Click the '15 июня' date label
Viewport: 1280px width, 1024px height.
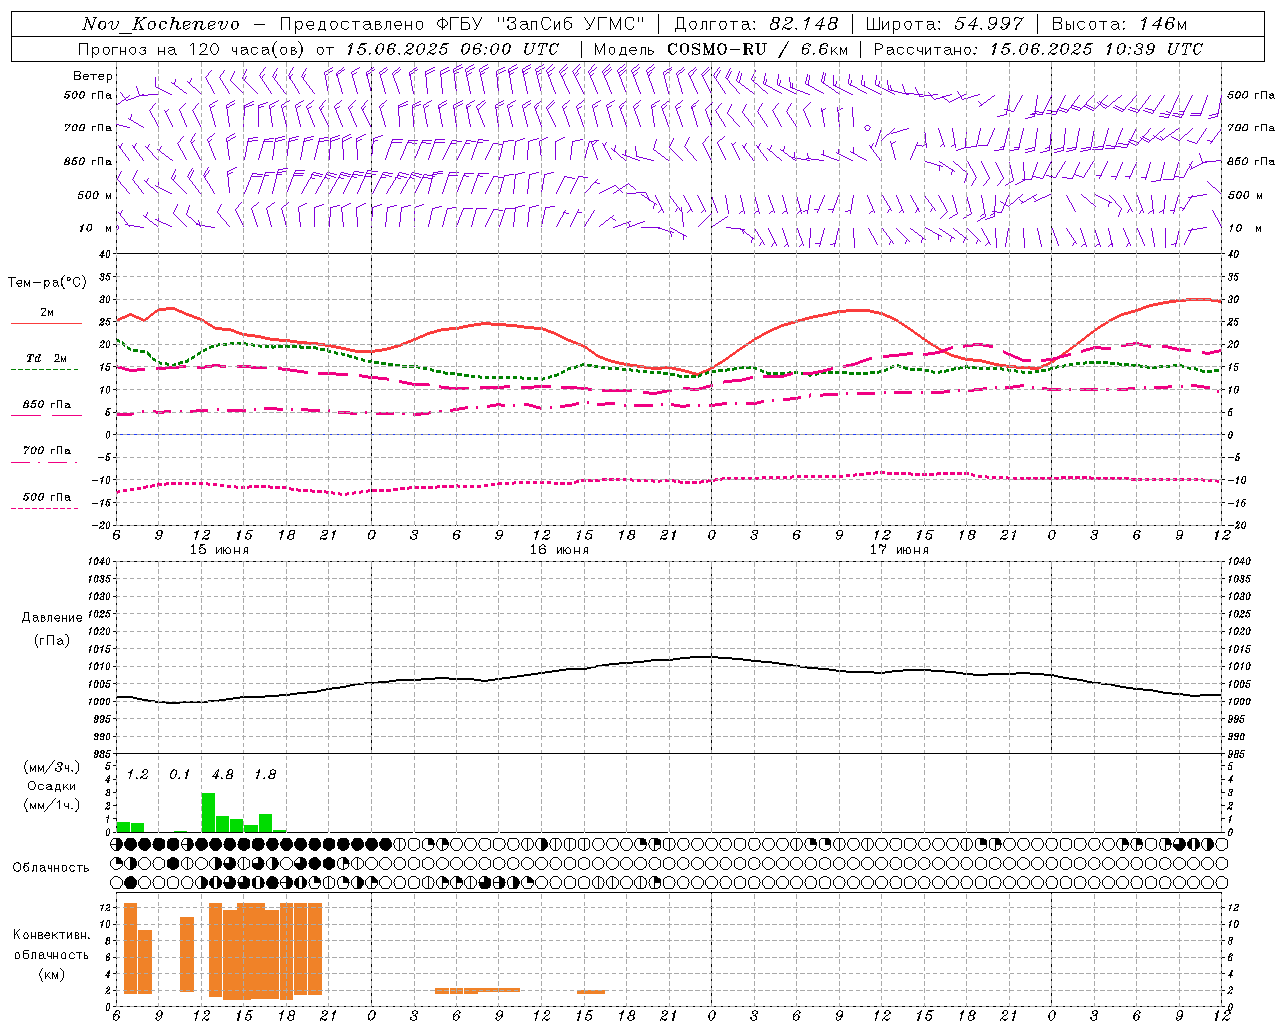[x=219, y=550]
